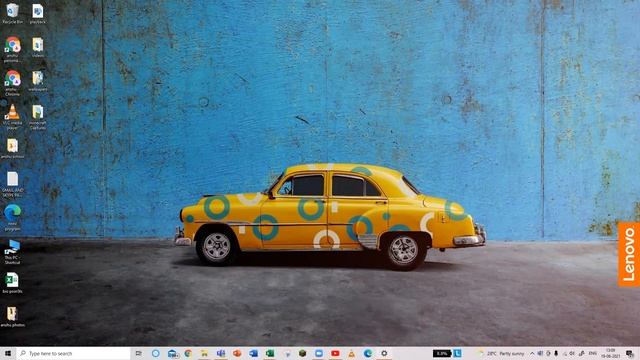Open the playback file on the desktop
Screen dimensions: 640x360
click(x=38, y=13)
